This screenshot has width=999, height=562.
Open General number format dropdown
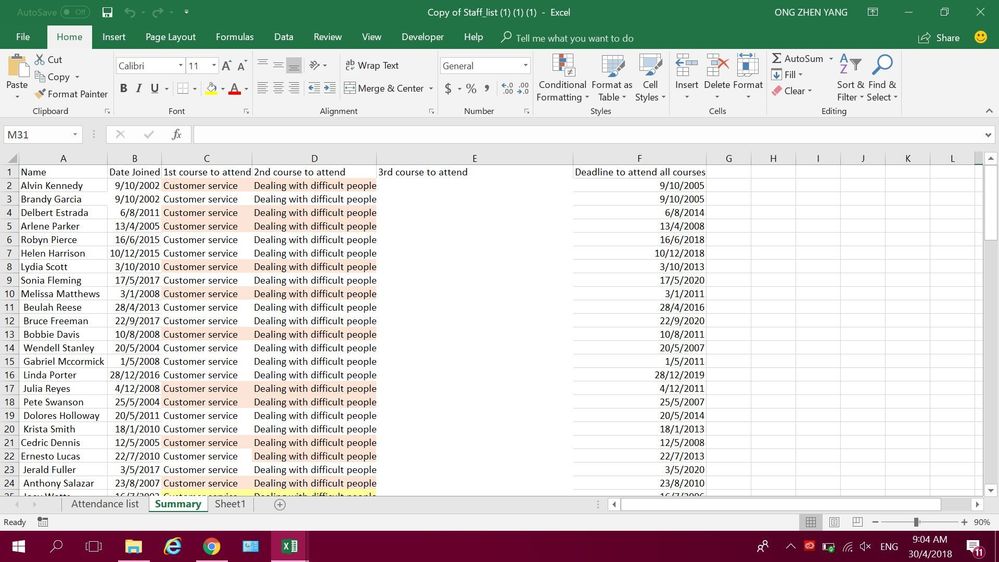coord(525,66)
